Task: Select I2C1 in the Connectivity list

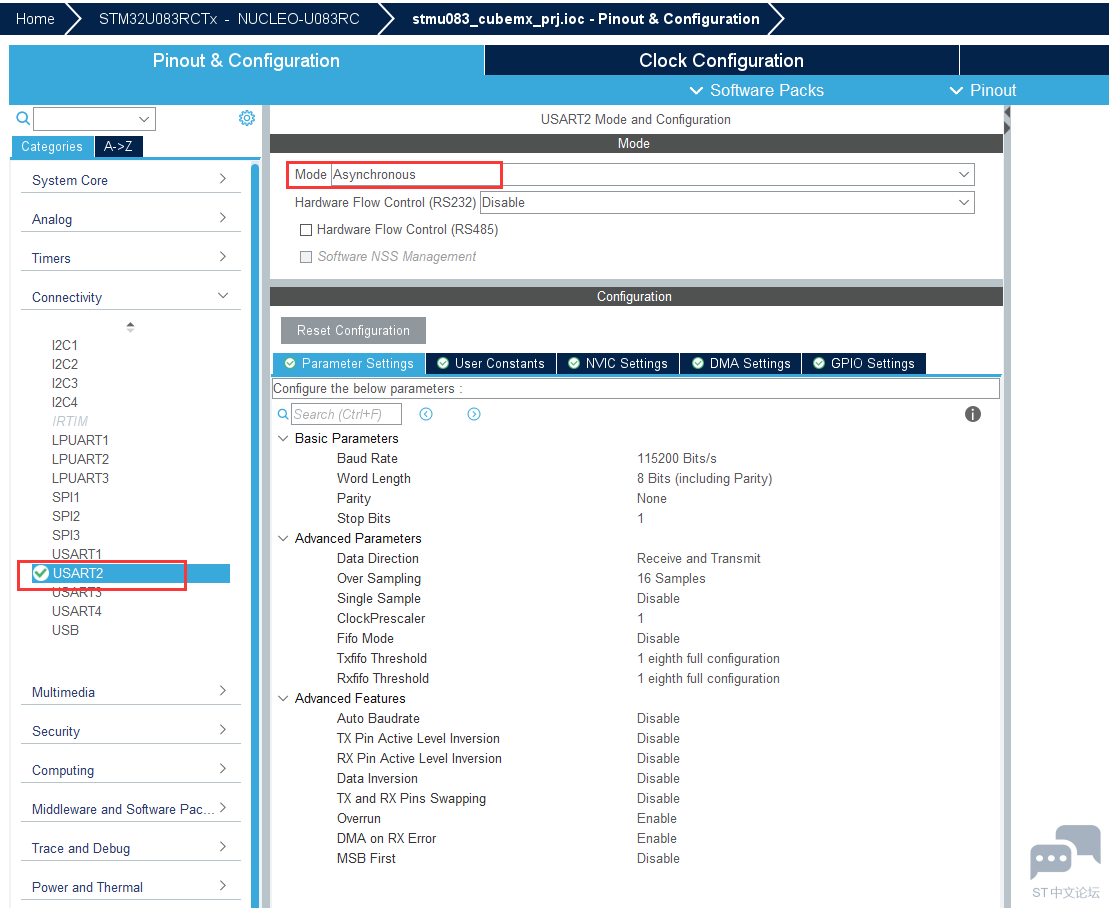Action: pyautogui.click(x=64, y=345)
